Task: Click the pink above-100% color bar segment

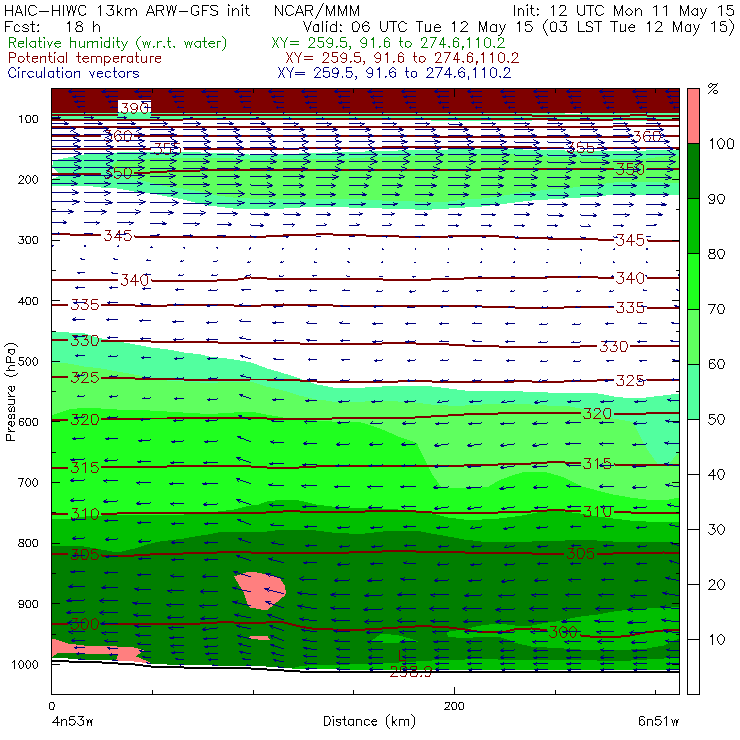Action: click(x=693, y=116)
